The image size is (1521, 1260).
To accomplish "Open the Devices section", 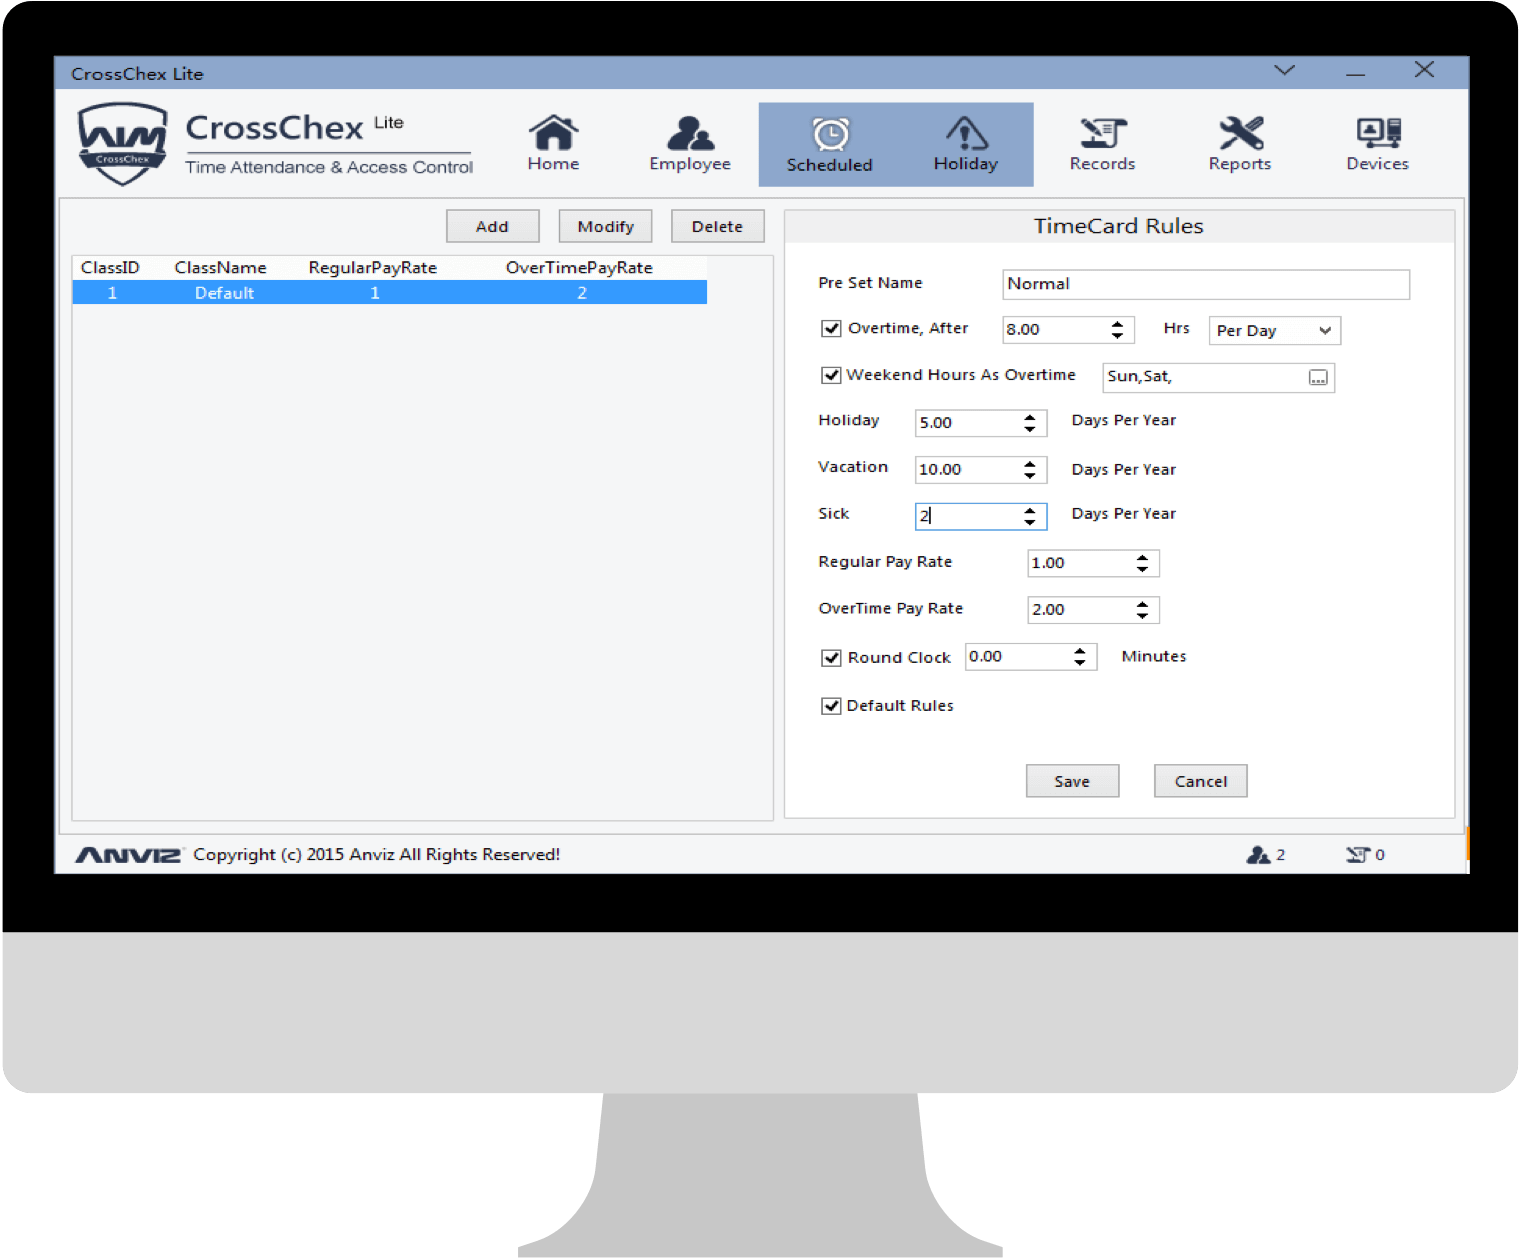I will (1377, 144).
